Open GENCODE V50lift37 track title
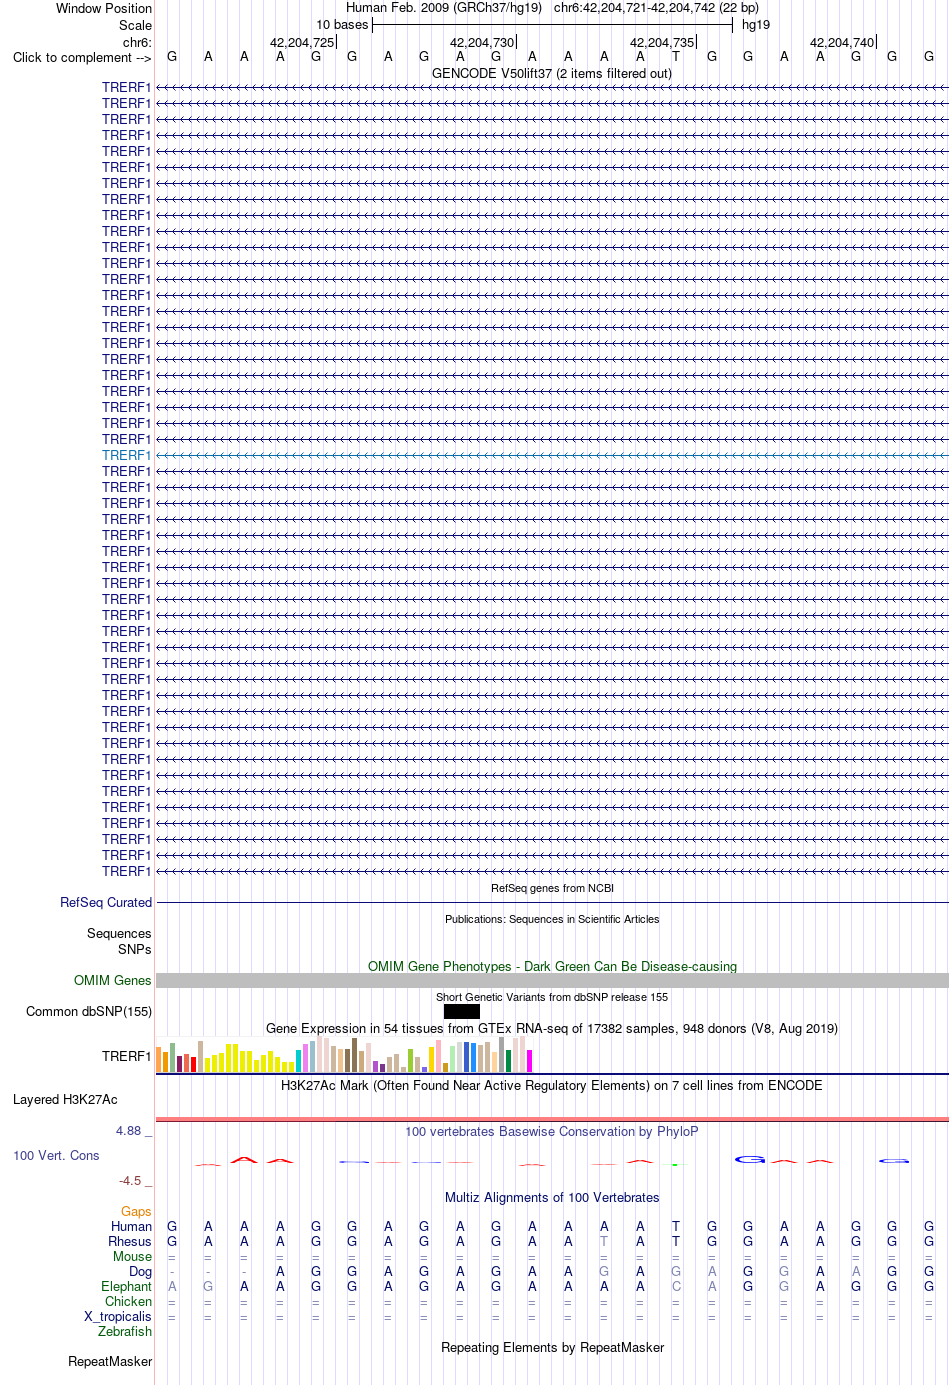 (552, 74)
